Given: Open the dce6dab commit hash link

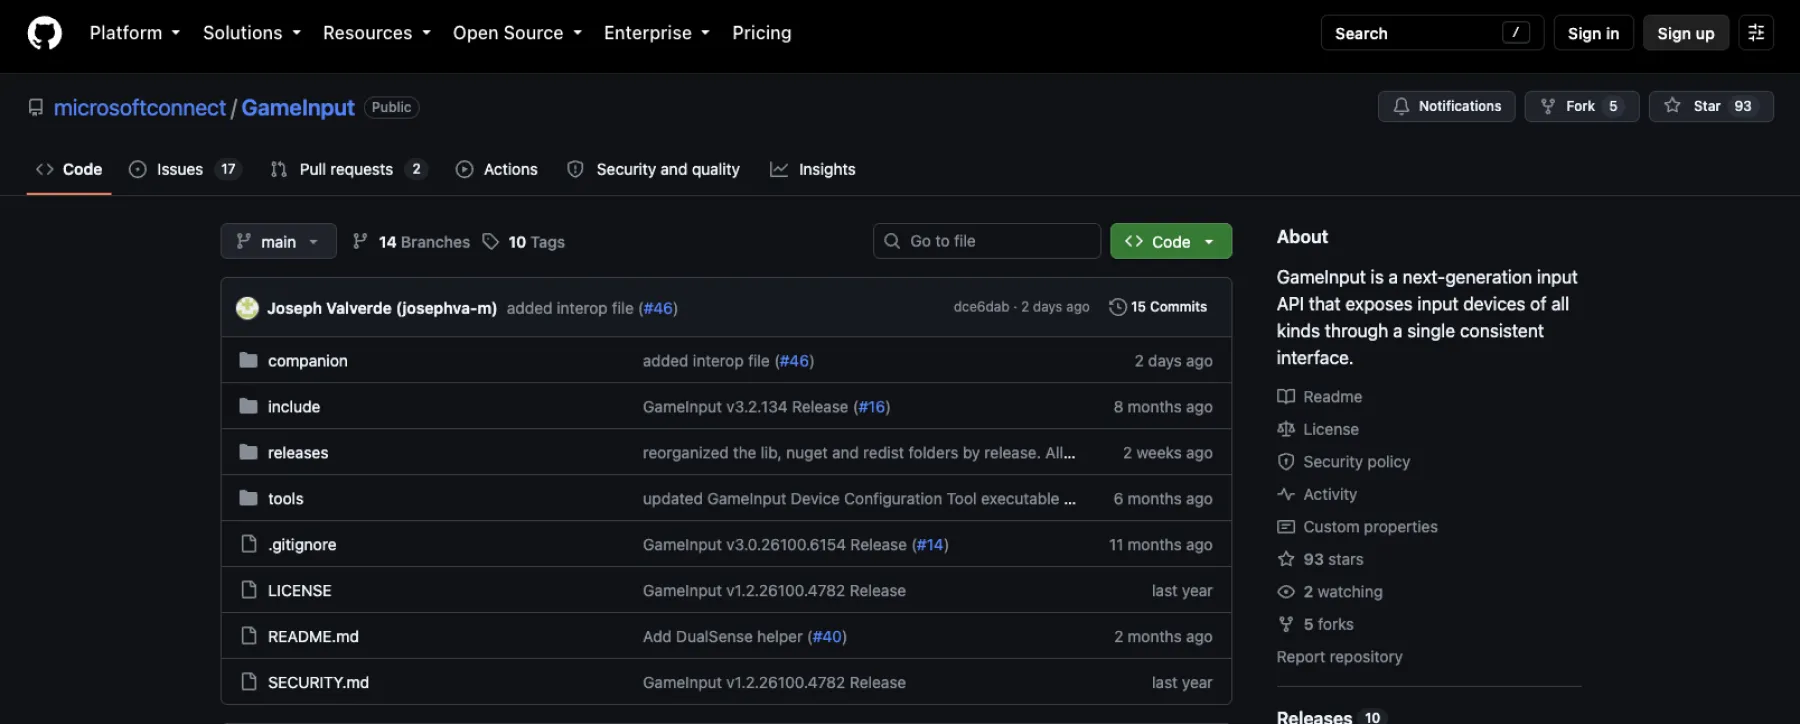Looking at the screenshot, I should [981, 307].
